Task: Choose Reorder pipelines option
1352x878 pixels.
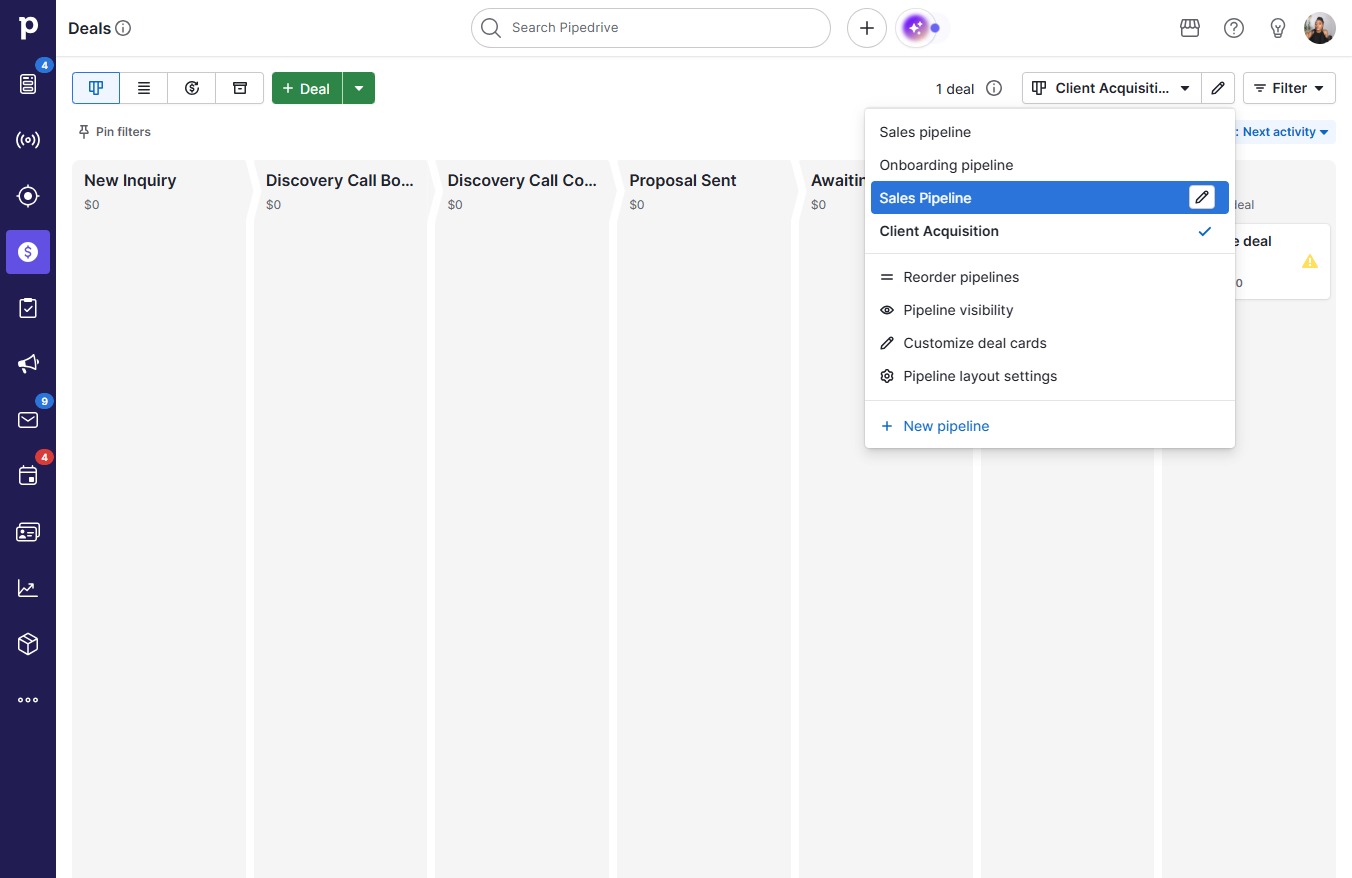Action: point(1050,277)
